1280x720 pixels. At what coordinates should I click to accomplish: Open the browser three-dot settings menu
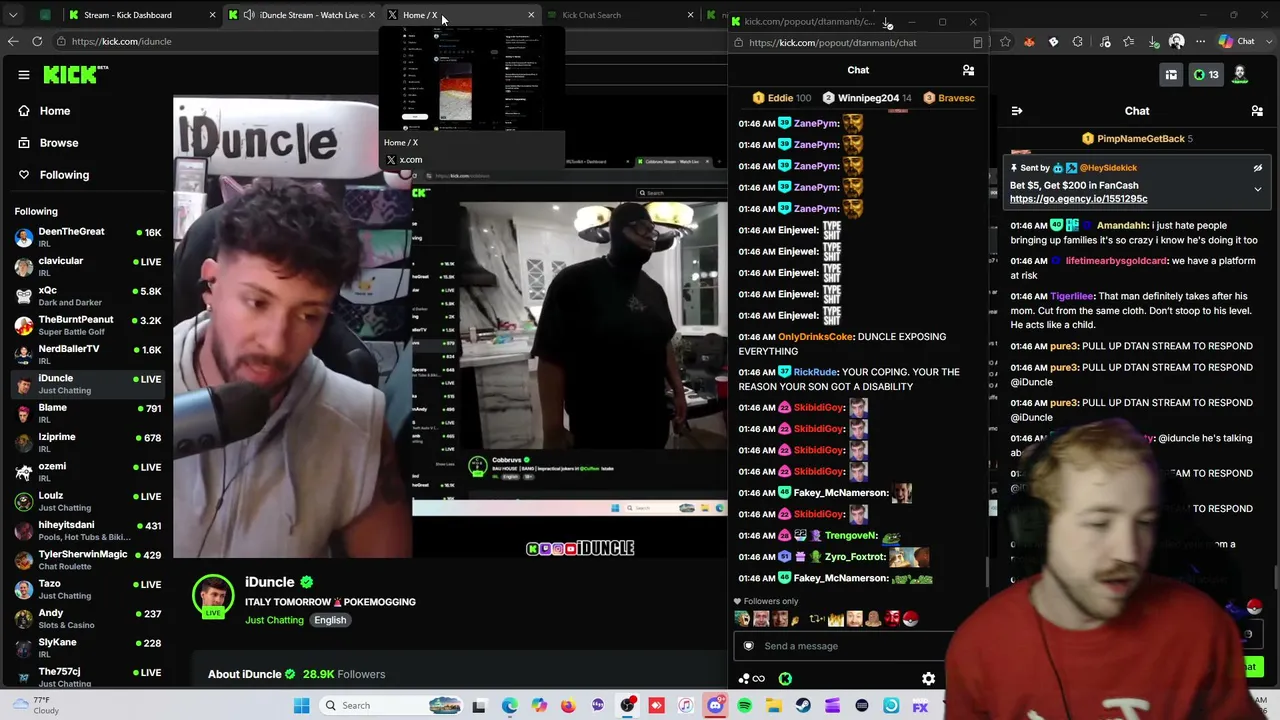[x=1199, y=42]
